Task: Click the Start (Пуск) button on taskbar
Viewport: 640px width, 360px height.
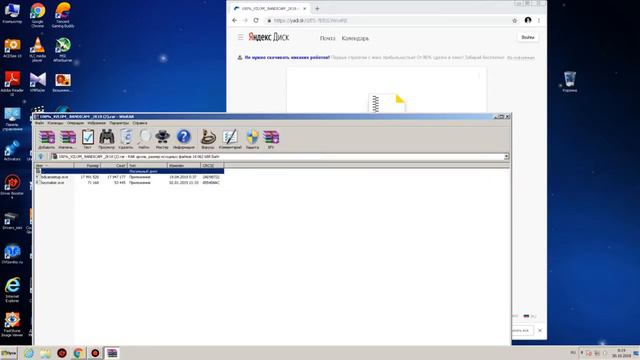Action: tap(9, 353)
